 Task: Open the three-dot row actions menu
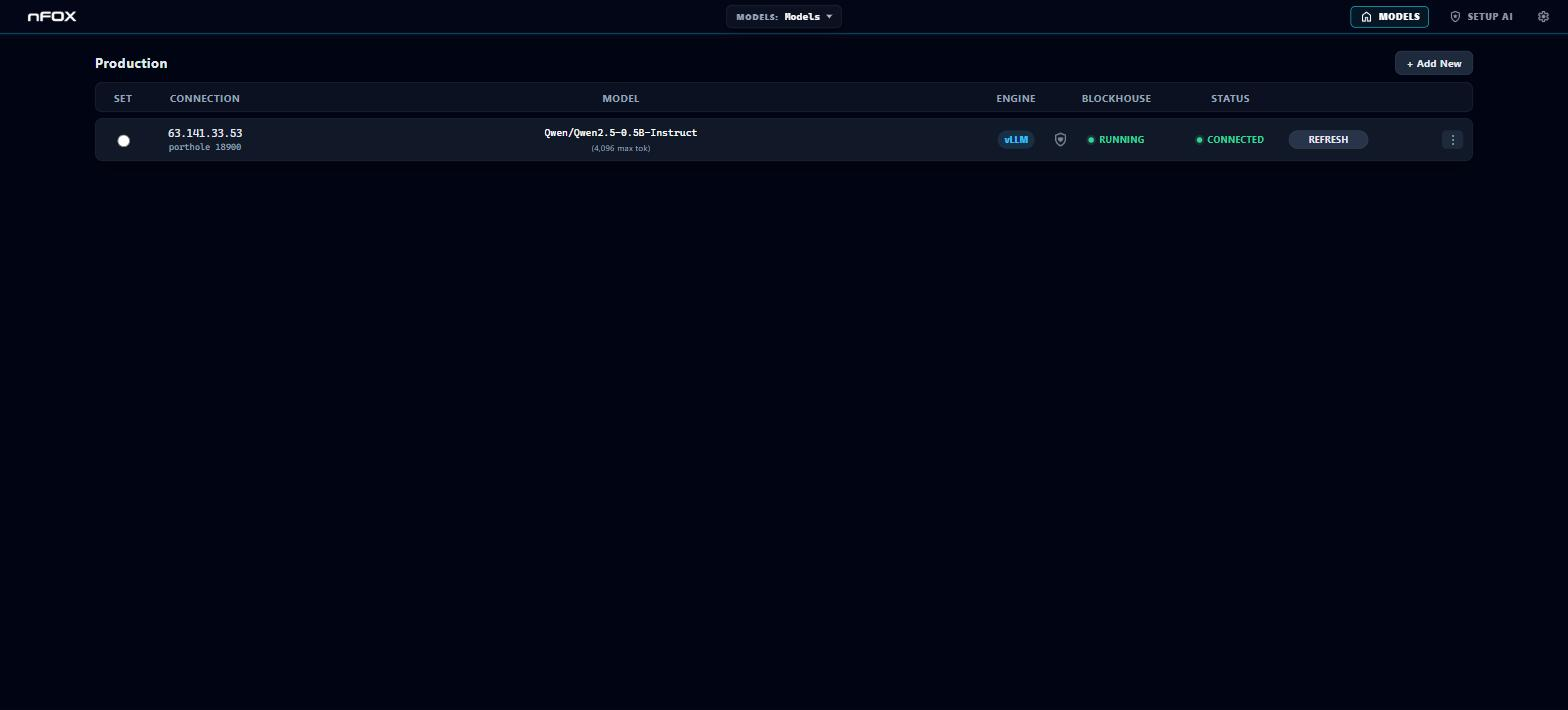[1453, 140]
